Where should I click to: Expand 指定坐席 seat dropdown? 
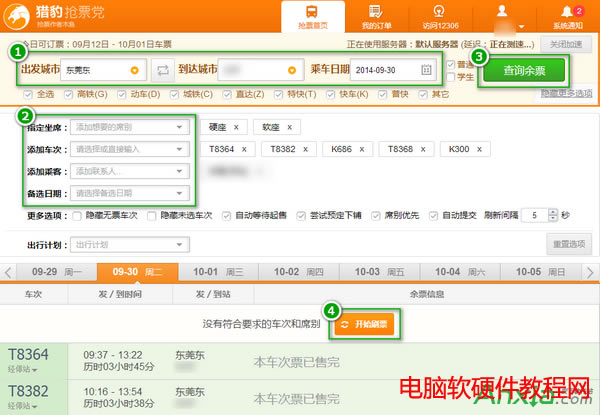coord(180,127)
